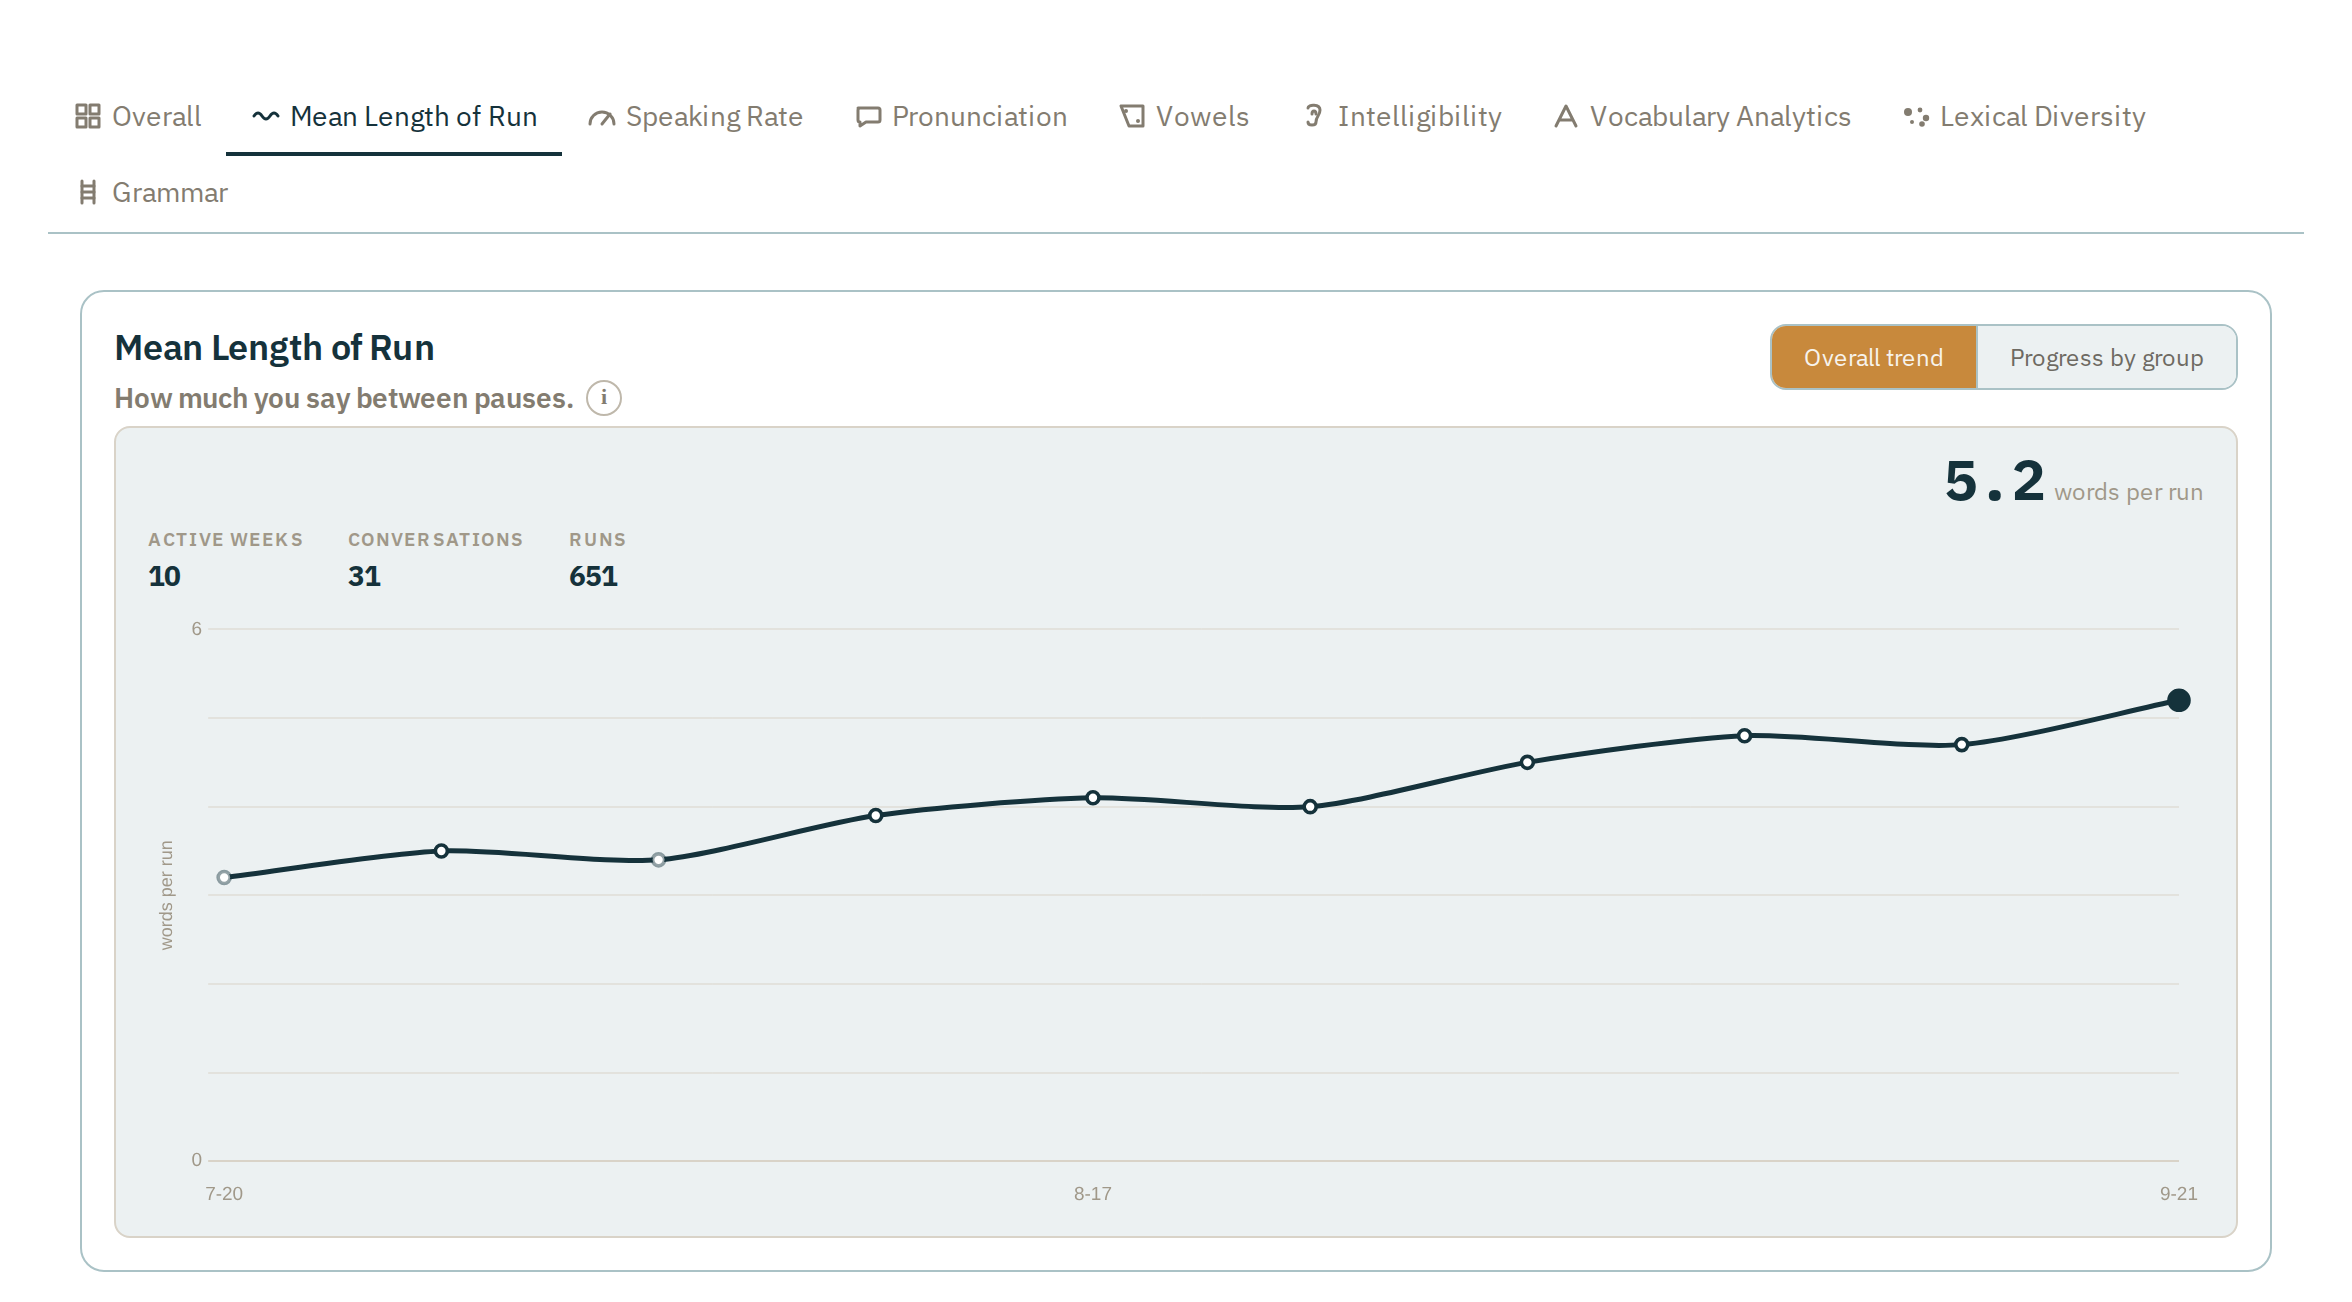Viewport: 2352px width, 1302px height.
Task: Click the filled 9-21 data point
Action: click(2179, 700)
